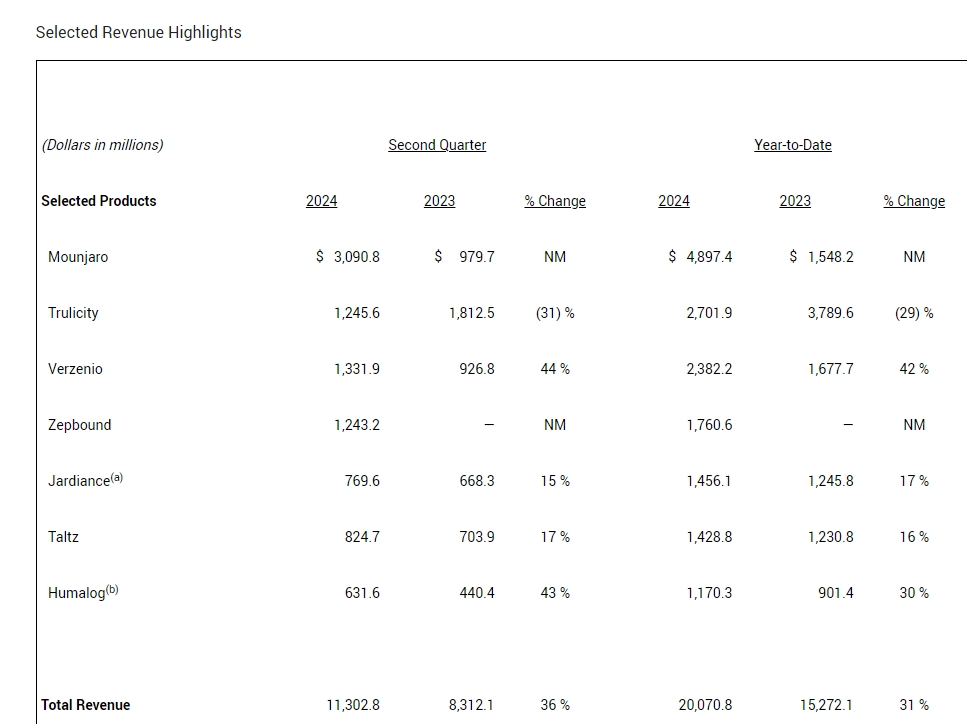The width and height of the screenshot is (967, 724).
Task: Select Trulicity value 3,789.6
Action: [x=831, y=313]
